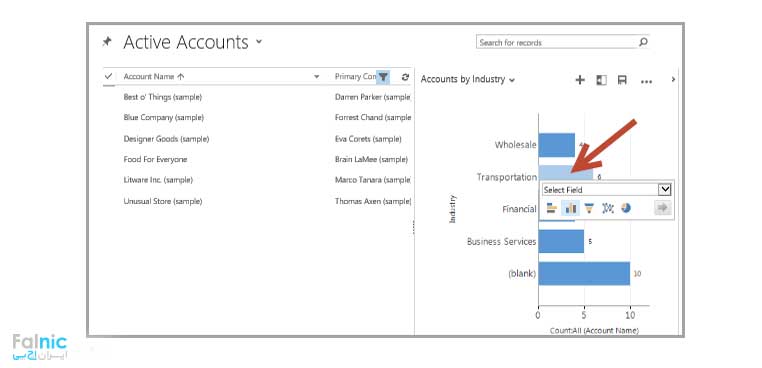Screen dimensions: 762x368
Task: Open Food For Everyone account
Action: (156, 159)
